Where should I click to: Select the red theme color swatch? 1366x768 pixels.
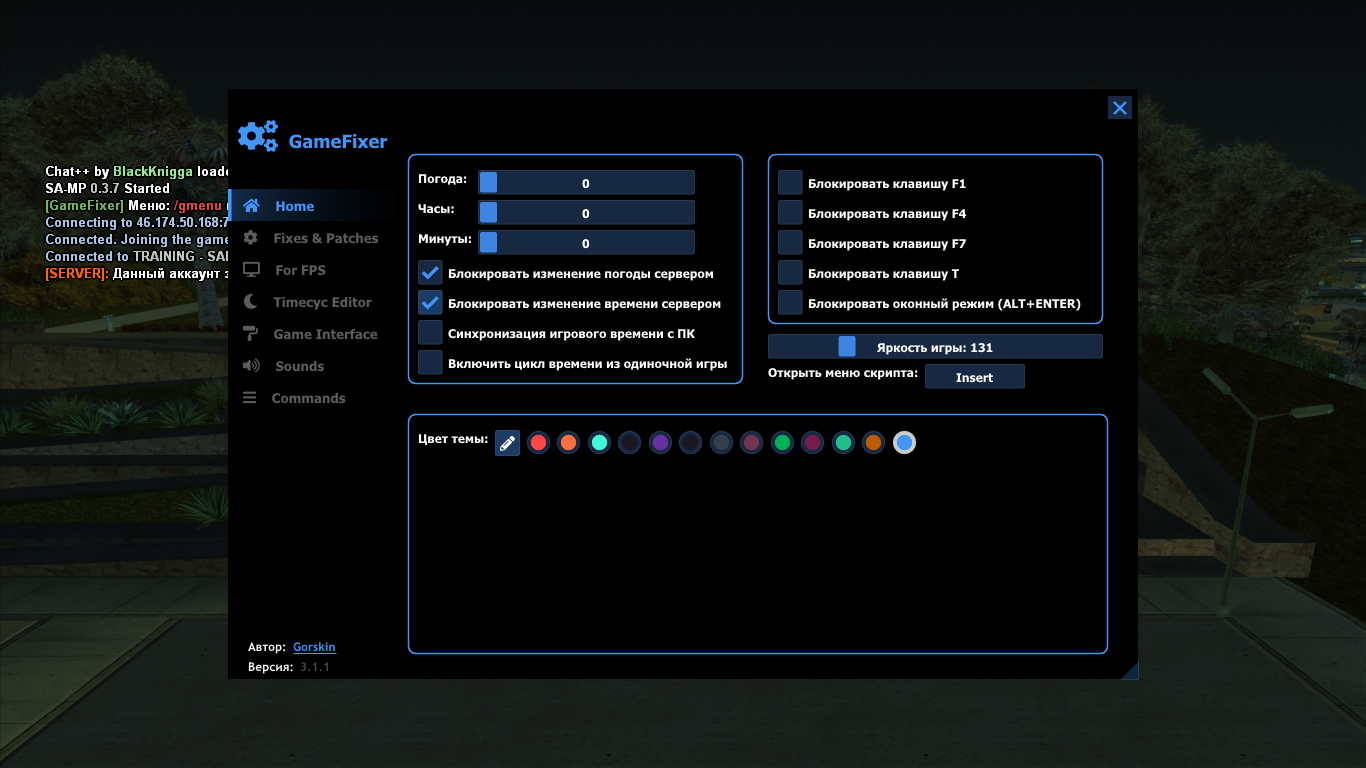[539, 443]
